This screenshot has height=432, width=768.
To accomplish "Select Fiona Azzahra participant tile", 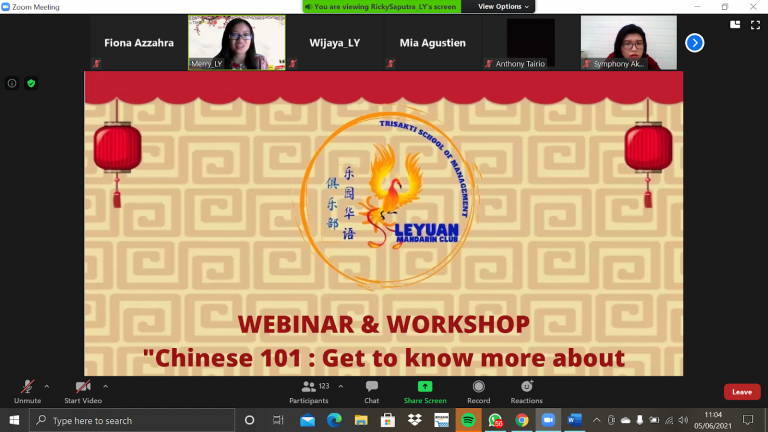I will tap(139, 43).
